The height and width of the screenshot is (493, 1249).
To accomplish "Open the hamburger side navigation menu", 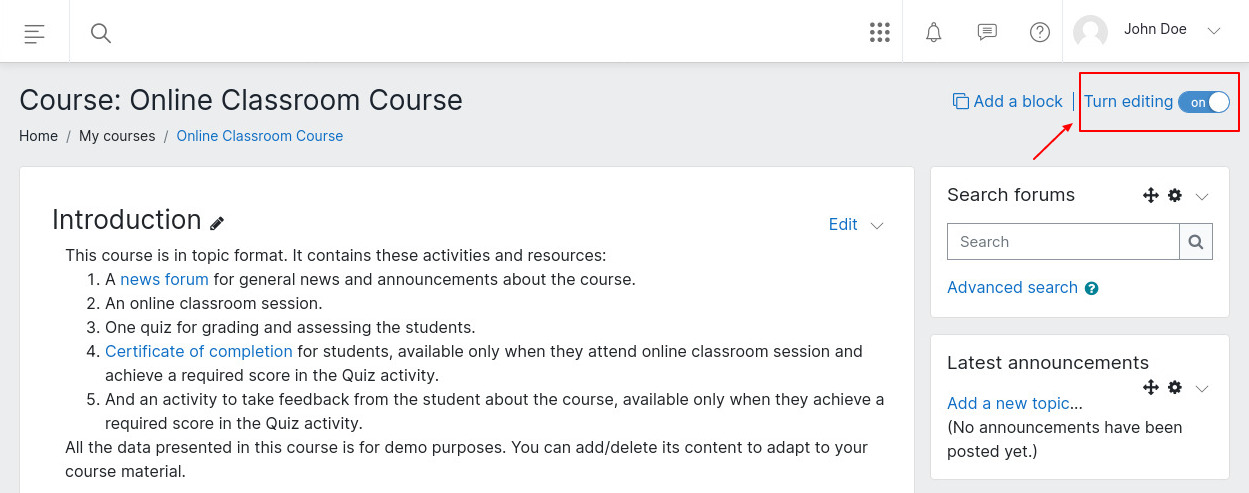I will [34, 33].
